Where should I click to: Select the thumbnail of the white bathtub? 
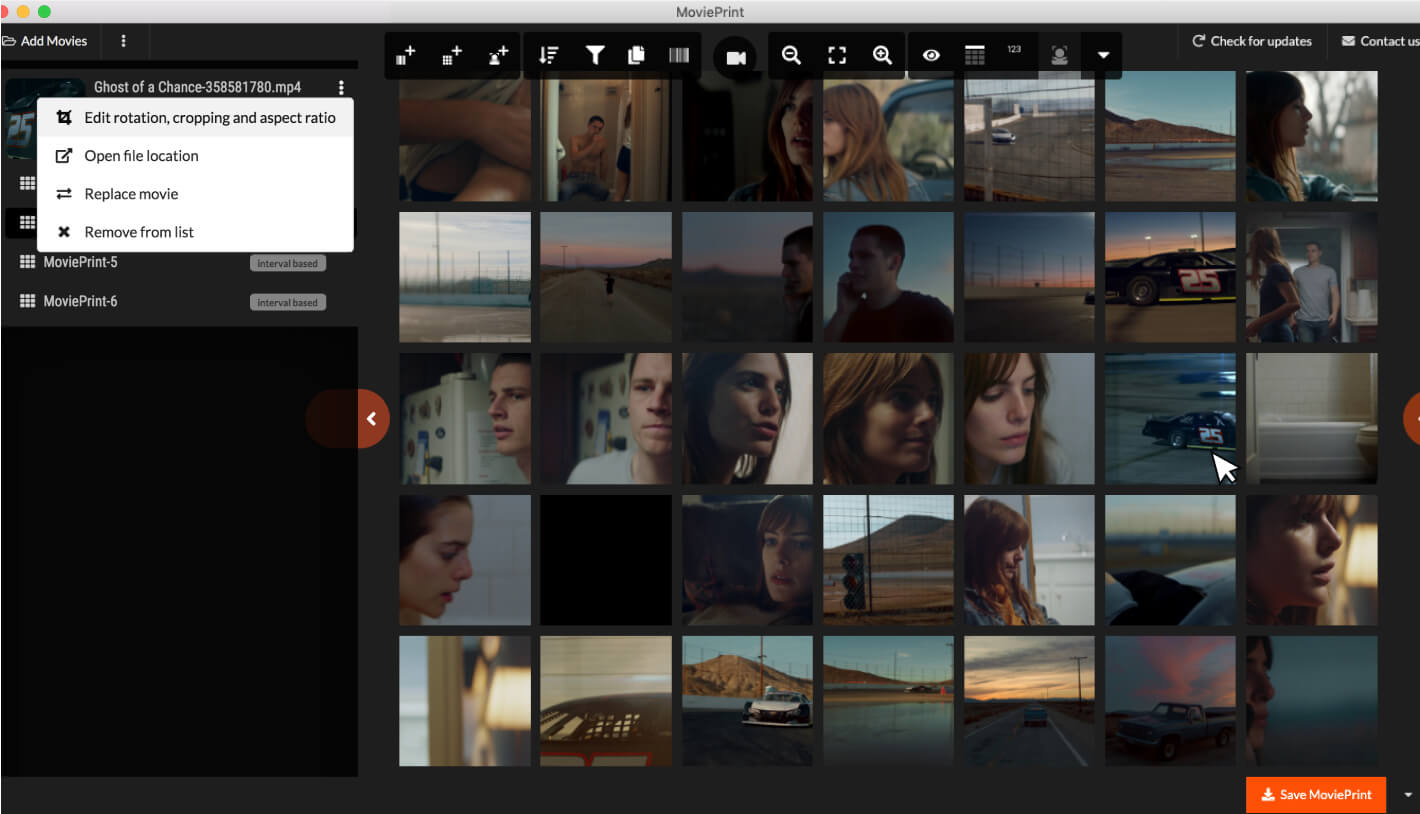[1312, 418]
